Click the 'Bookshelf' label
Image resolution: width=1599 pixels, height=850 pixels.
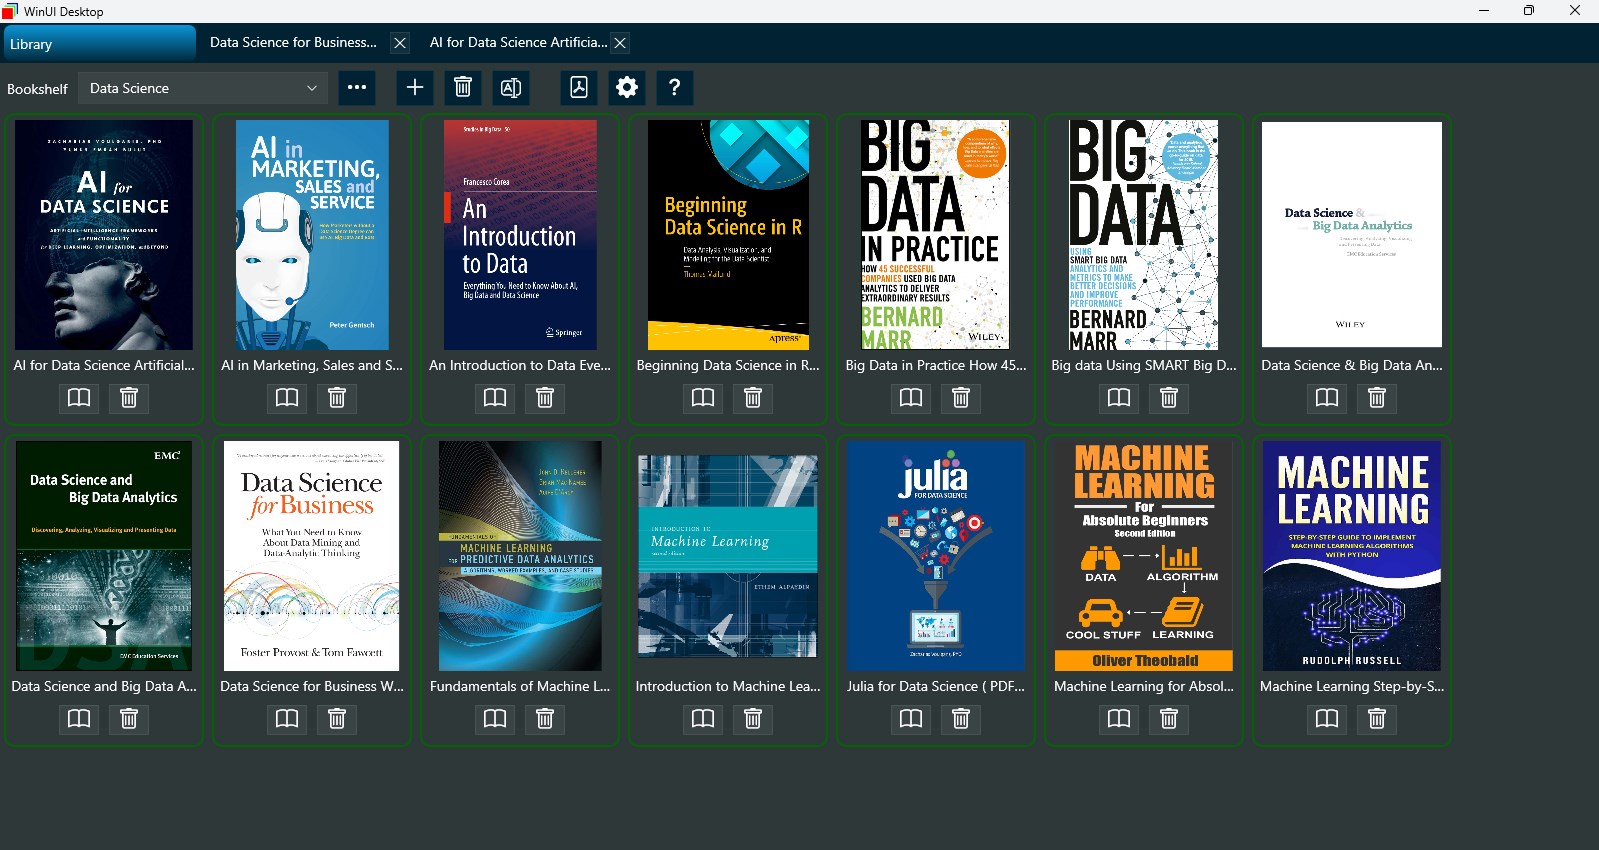pos(37,89)
